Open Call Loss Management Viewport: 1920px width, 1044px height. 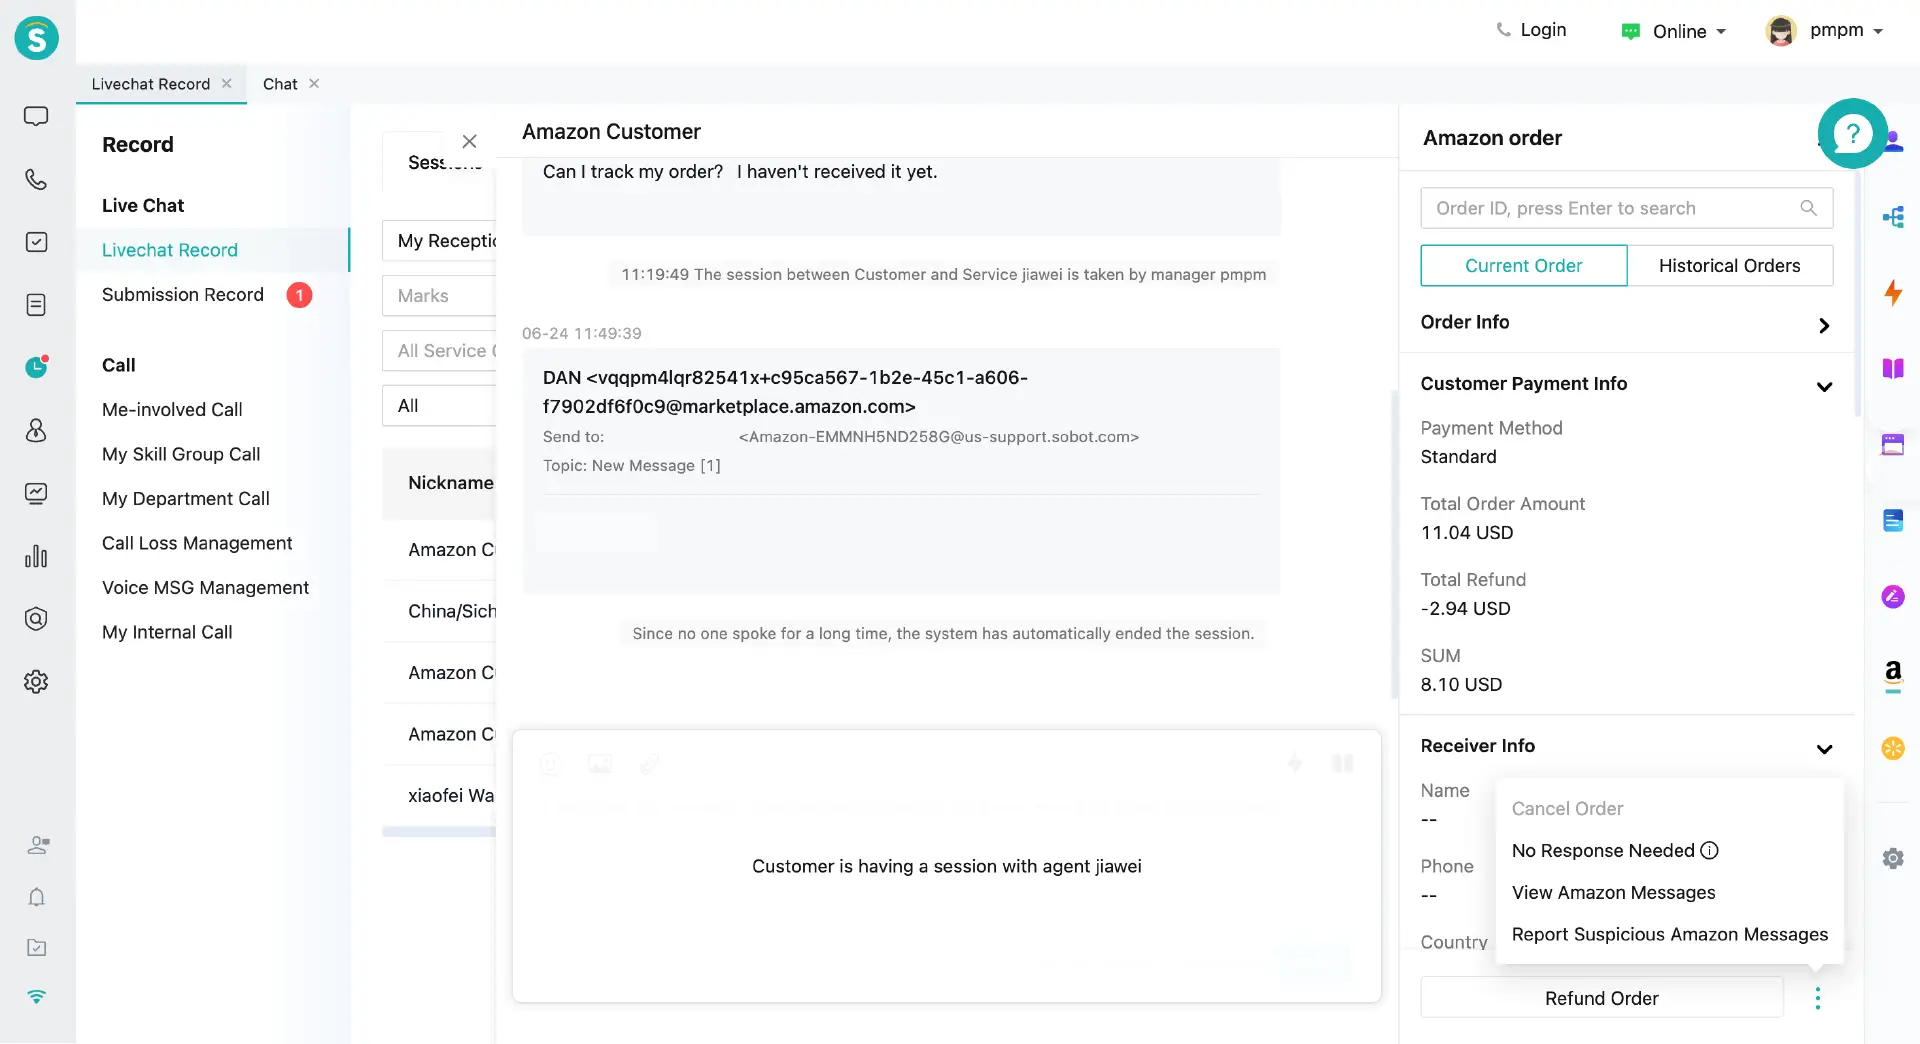click(197, 543)
